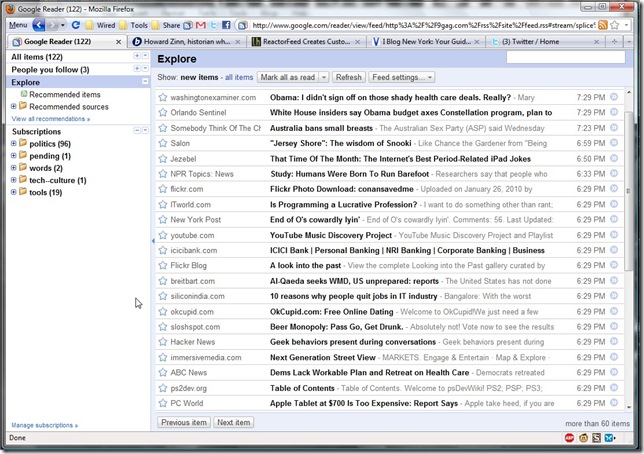Select All items (122) in sidebar
The height and width of the screenshot is (454, 644).
(x=37, y=57)
